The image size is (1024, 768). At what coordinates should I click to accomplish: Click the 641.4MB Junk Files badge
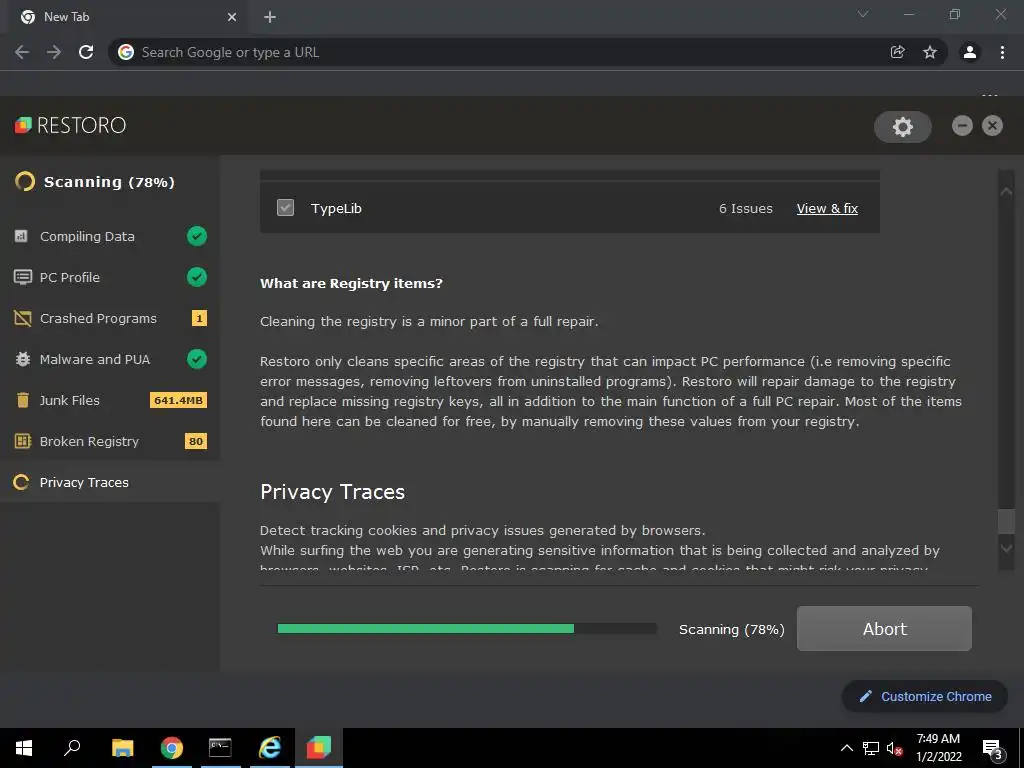click(178, 400)
